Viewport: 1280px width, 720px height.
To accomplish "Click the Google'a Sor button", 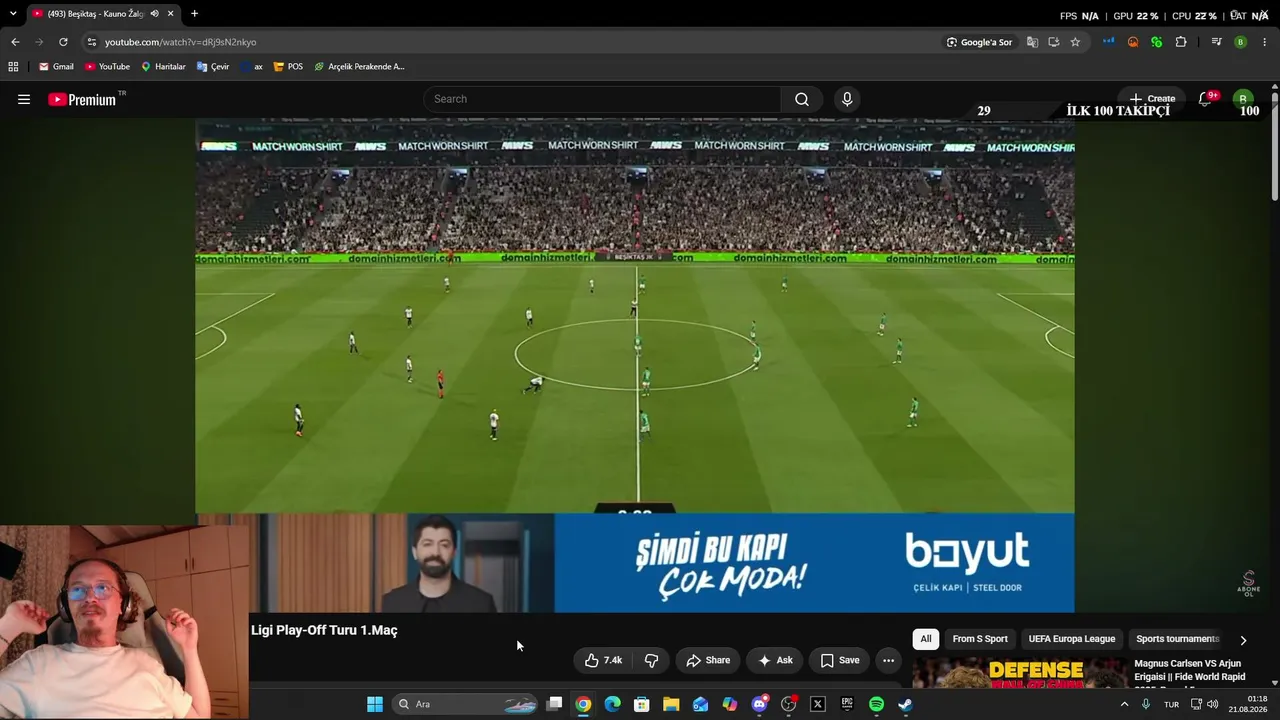I will (980, 42).
